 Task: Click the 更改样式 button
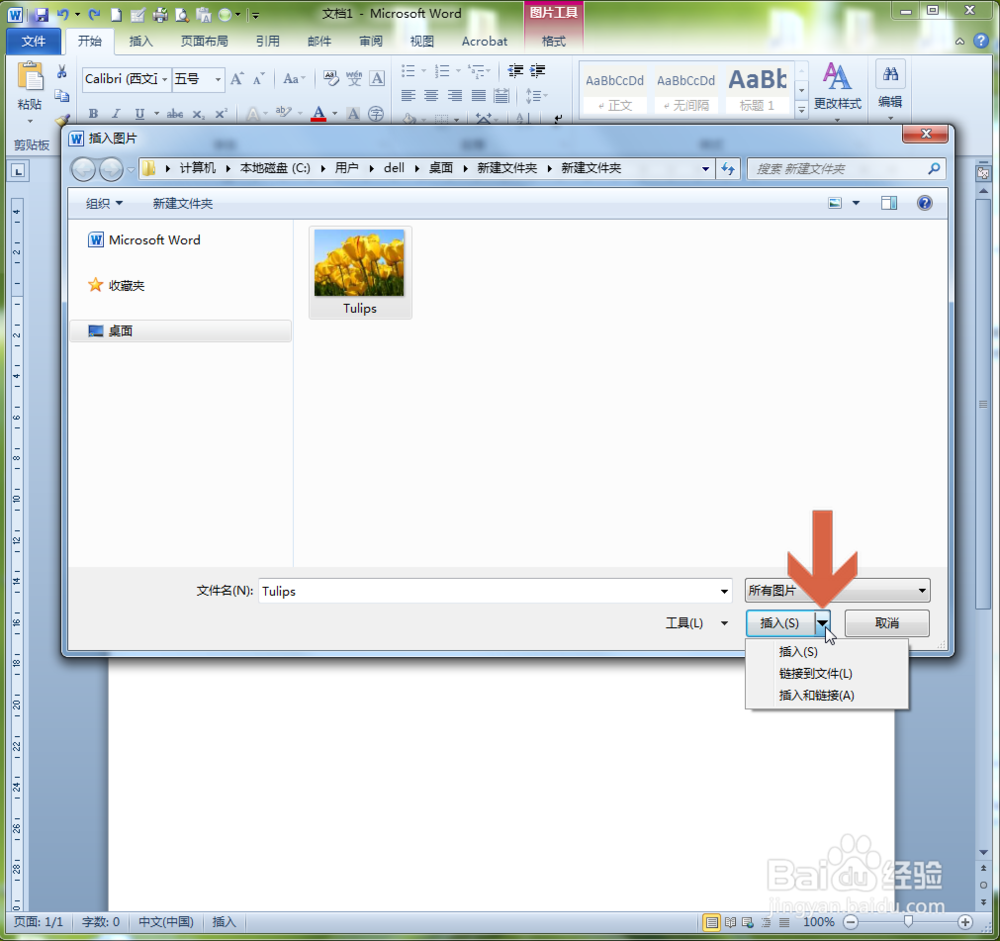point(837,89)
